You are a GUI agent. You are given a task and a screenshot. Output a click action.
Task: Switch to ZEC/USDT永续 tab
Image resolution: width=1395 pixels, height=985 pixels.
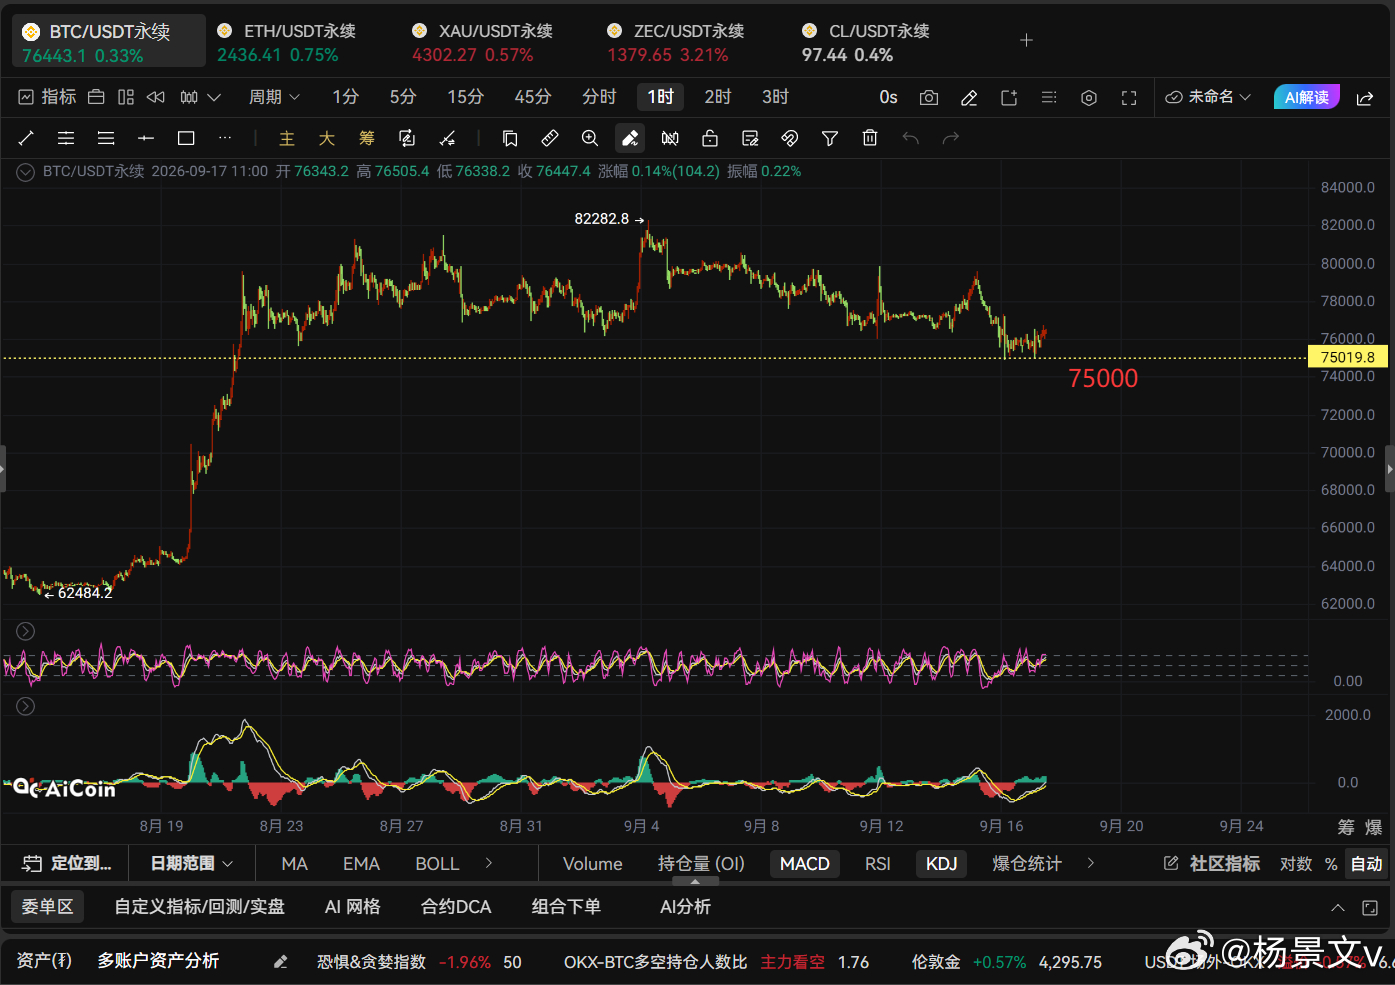click(x=677, y=42)
